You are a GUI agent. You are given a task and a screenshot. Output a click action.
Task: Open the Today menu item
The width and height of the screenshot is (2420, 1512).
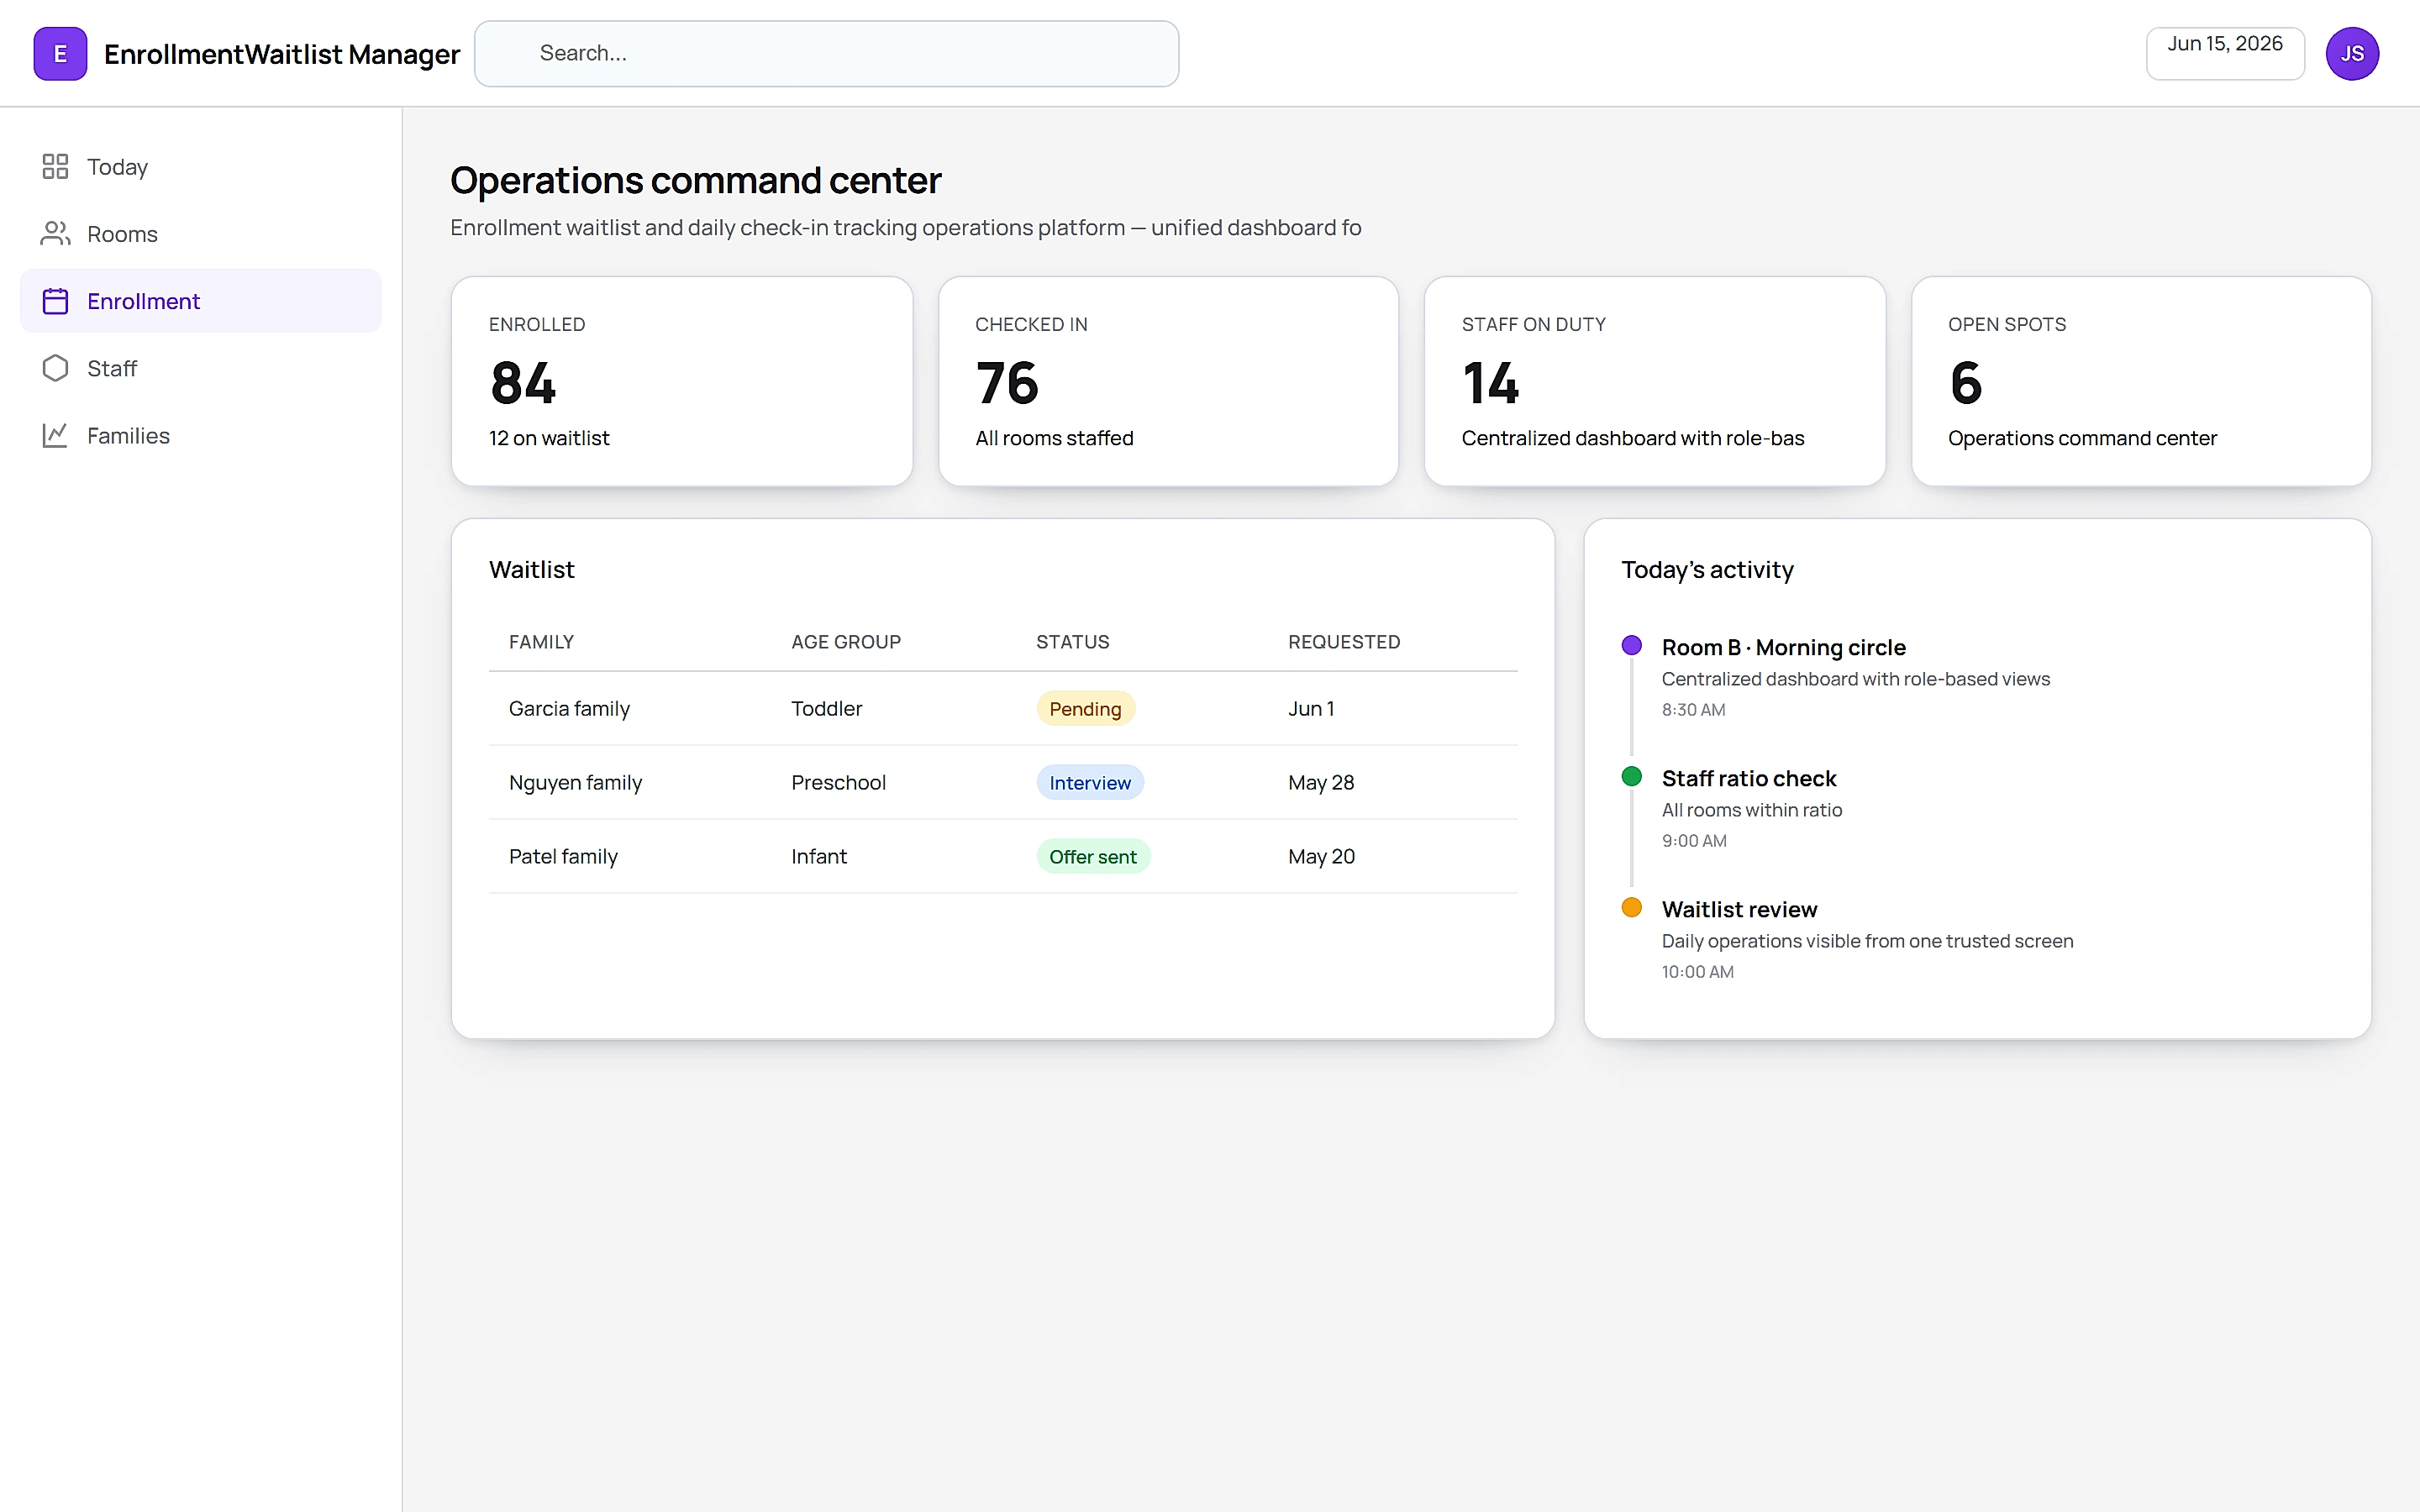pyautogui.click(x=201, y=166)
